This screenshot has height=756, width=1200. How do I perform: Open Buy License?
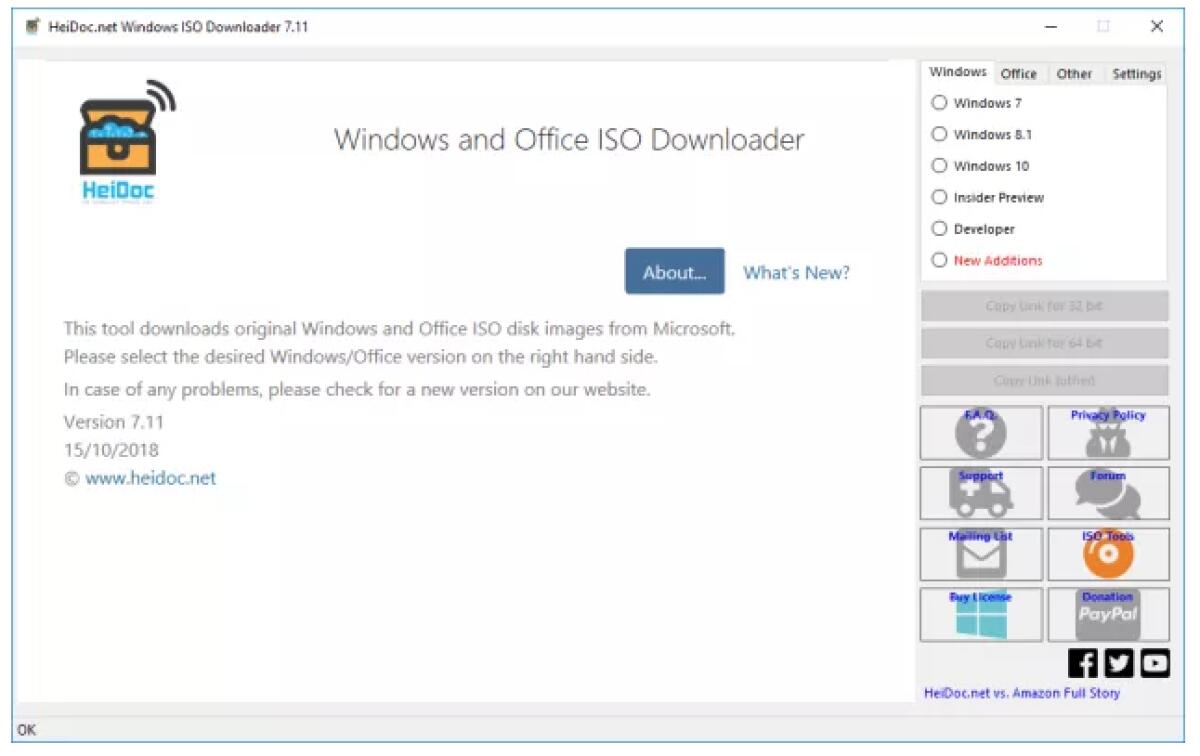pyautogui.click(x=980, y=614)
